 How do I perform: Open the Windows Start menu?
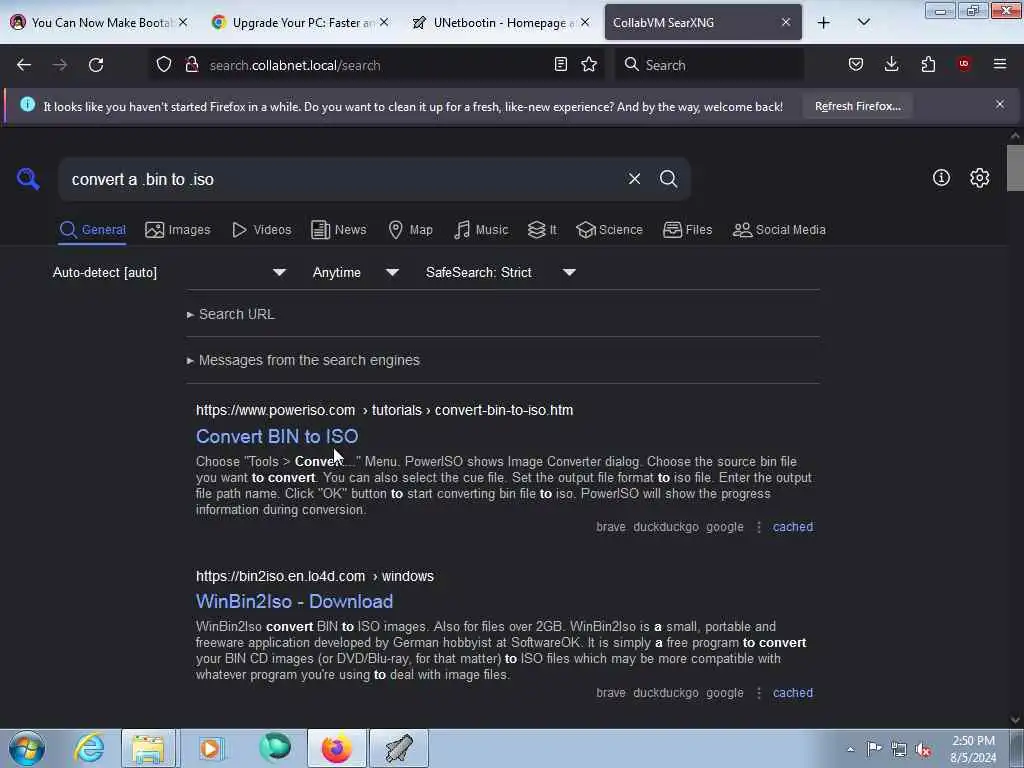click(x=27, y=748)
